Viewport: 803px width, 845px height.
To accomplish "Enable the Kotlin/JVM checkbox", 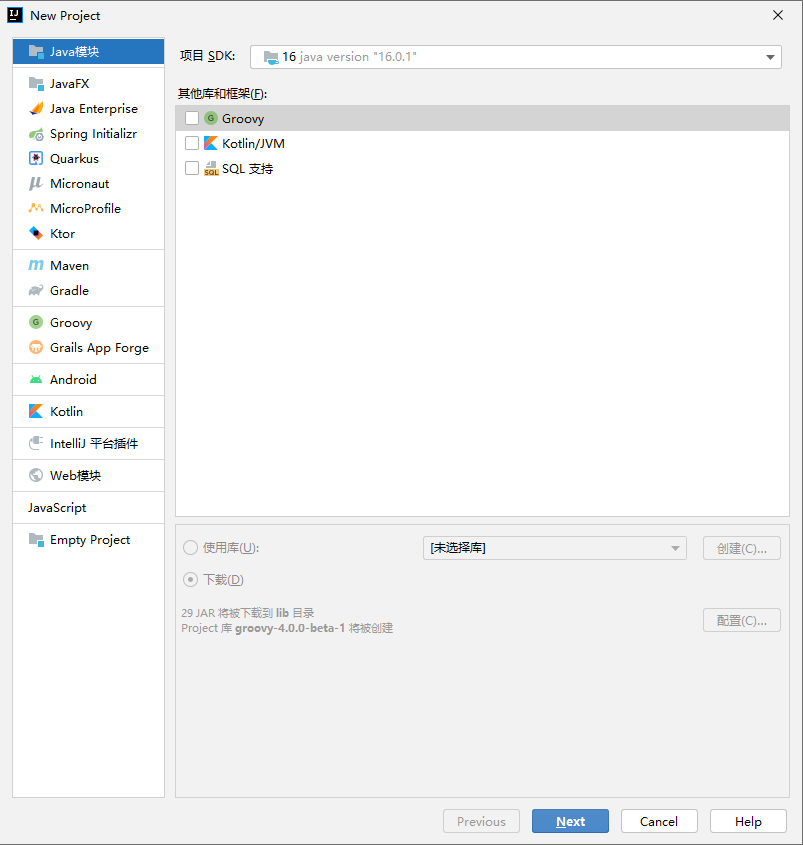I will 192,143.
